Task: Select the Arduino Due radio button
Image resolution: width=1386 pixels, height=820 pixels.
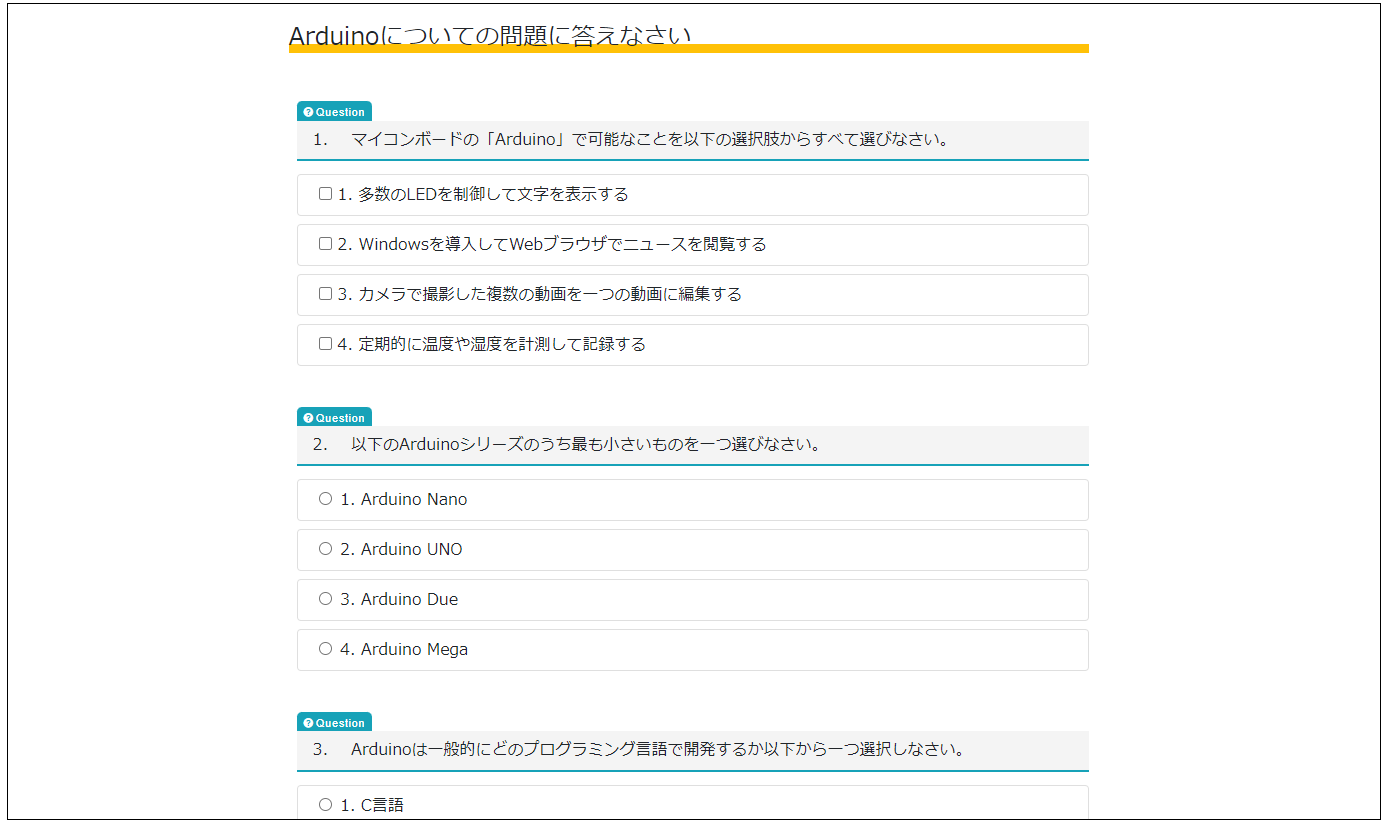Action: pos(325,599)
